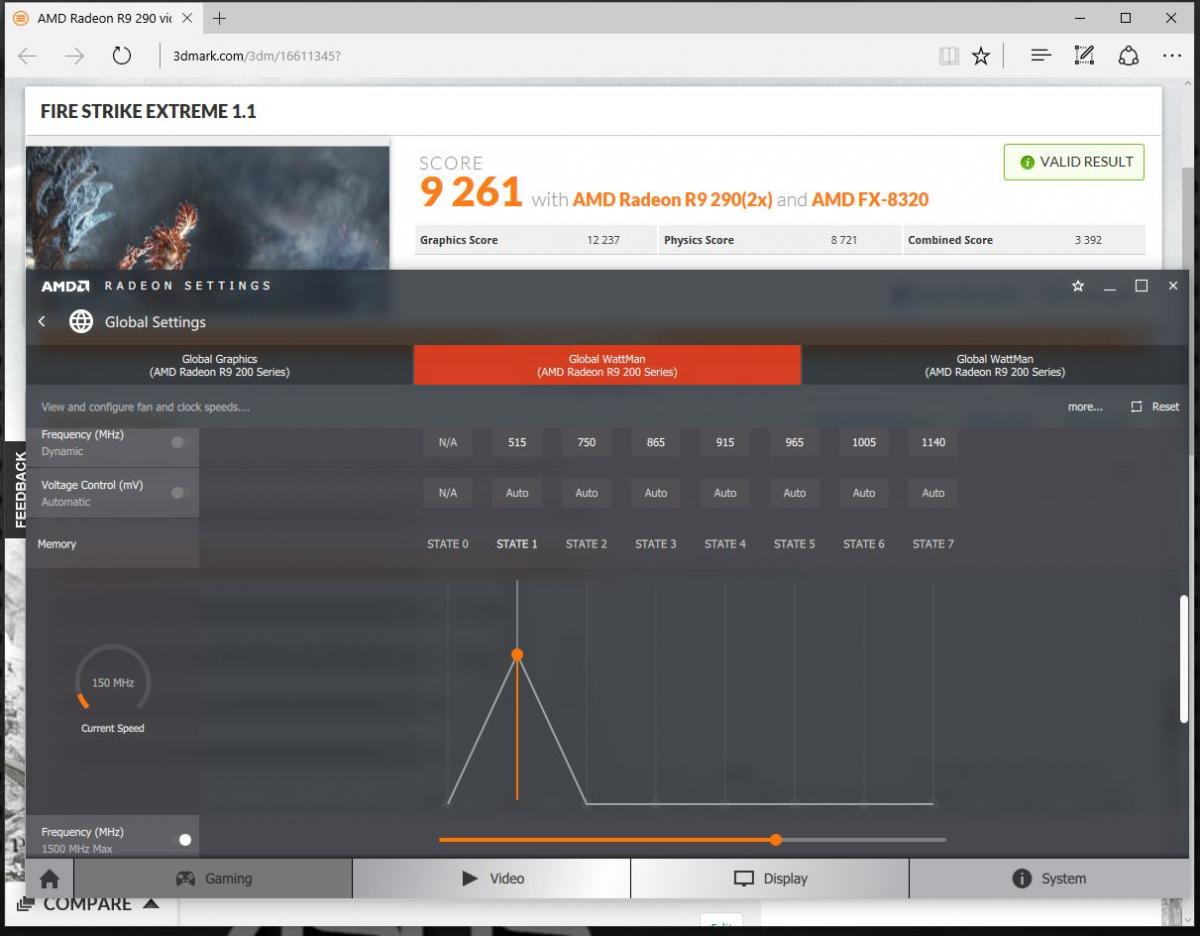Click the 515 frequency field
The height and width of the screenshot is (936, 1200).
tap(517, 442)
